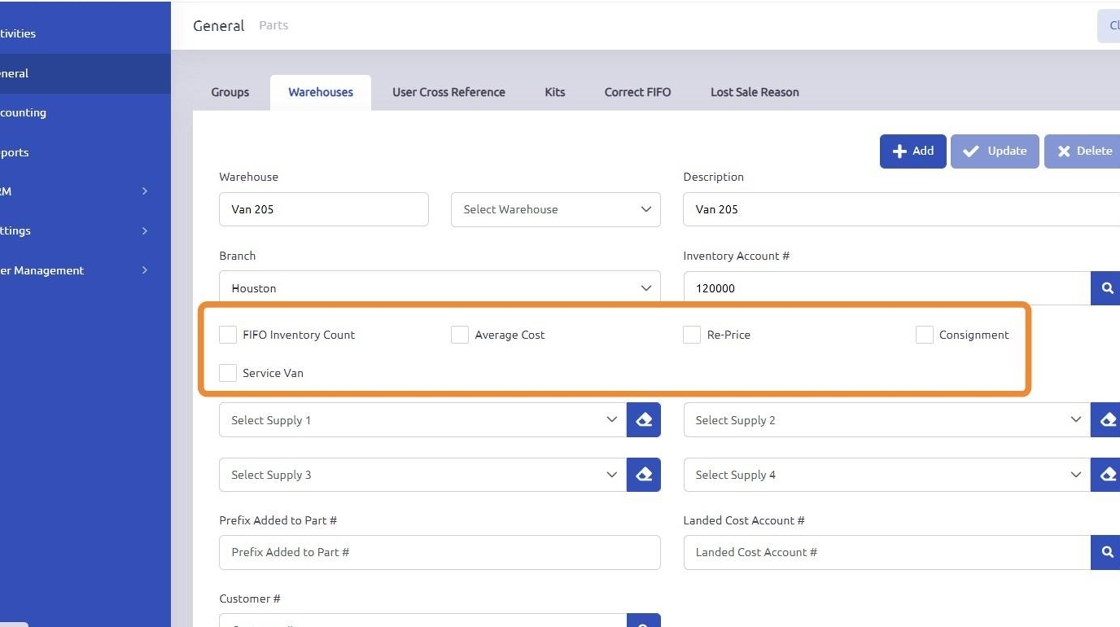1120x627 pixels.
Task: Search Inventory Account # with magnifier icon
Action: tap(1106, 288)
